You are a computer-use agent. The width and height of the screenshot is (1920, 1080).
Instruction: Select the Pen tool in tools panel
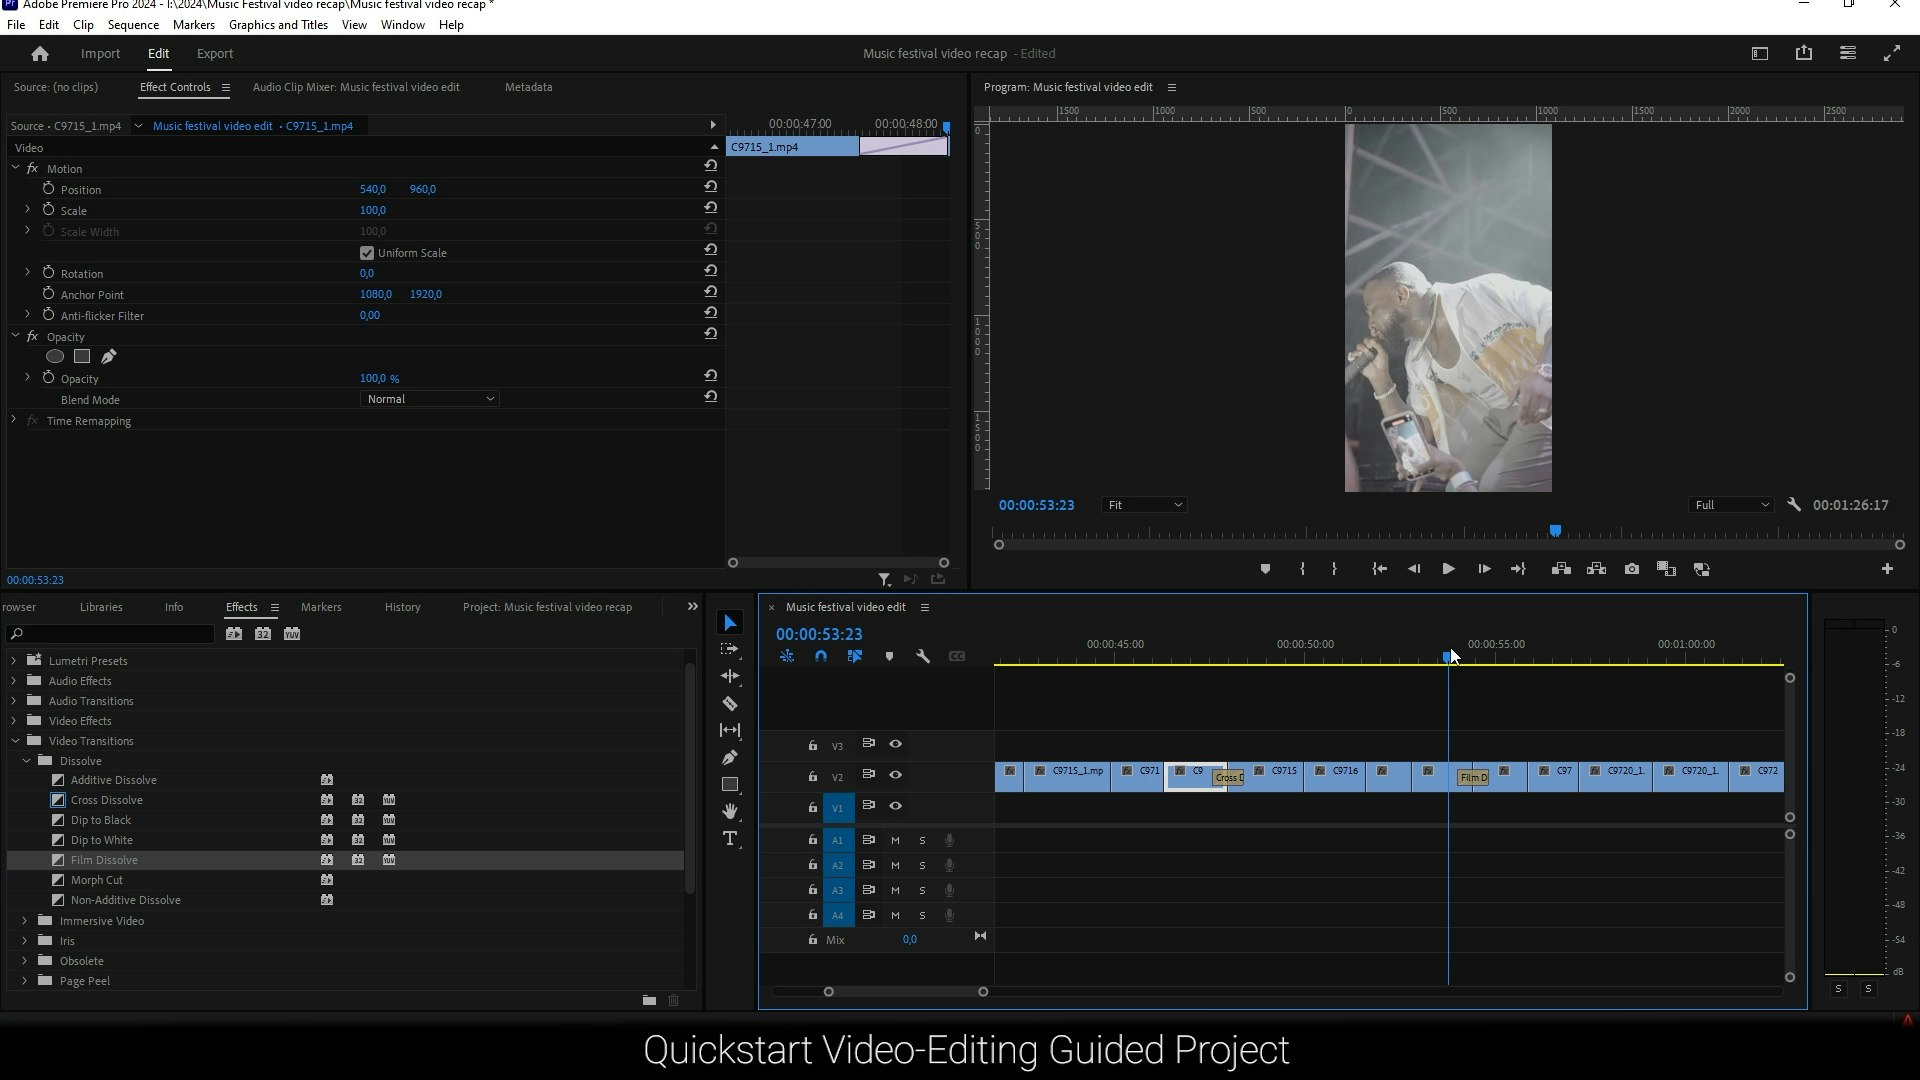730,758
